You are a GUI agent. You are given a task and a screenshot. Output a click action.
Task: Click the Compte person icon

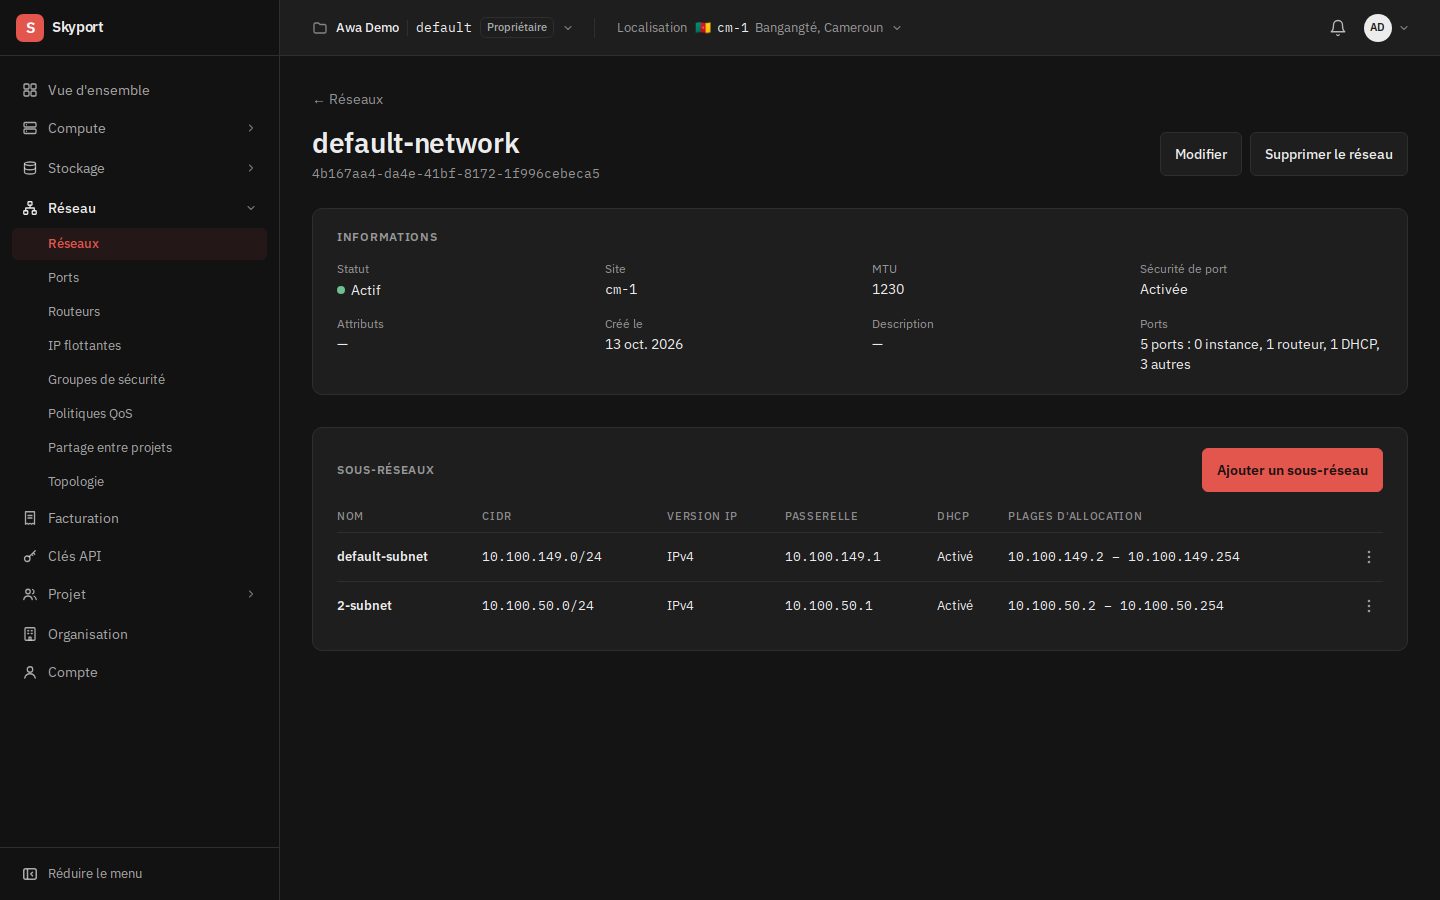pos(30,672)
